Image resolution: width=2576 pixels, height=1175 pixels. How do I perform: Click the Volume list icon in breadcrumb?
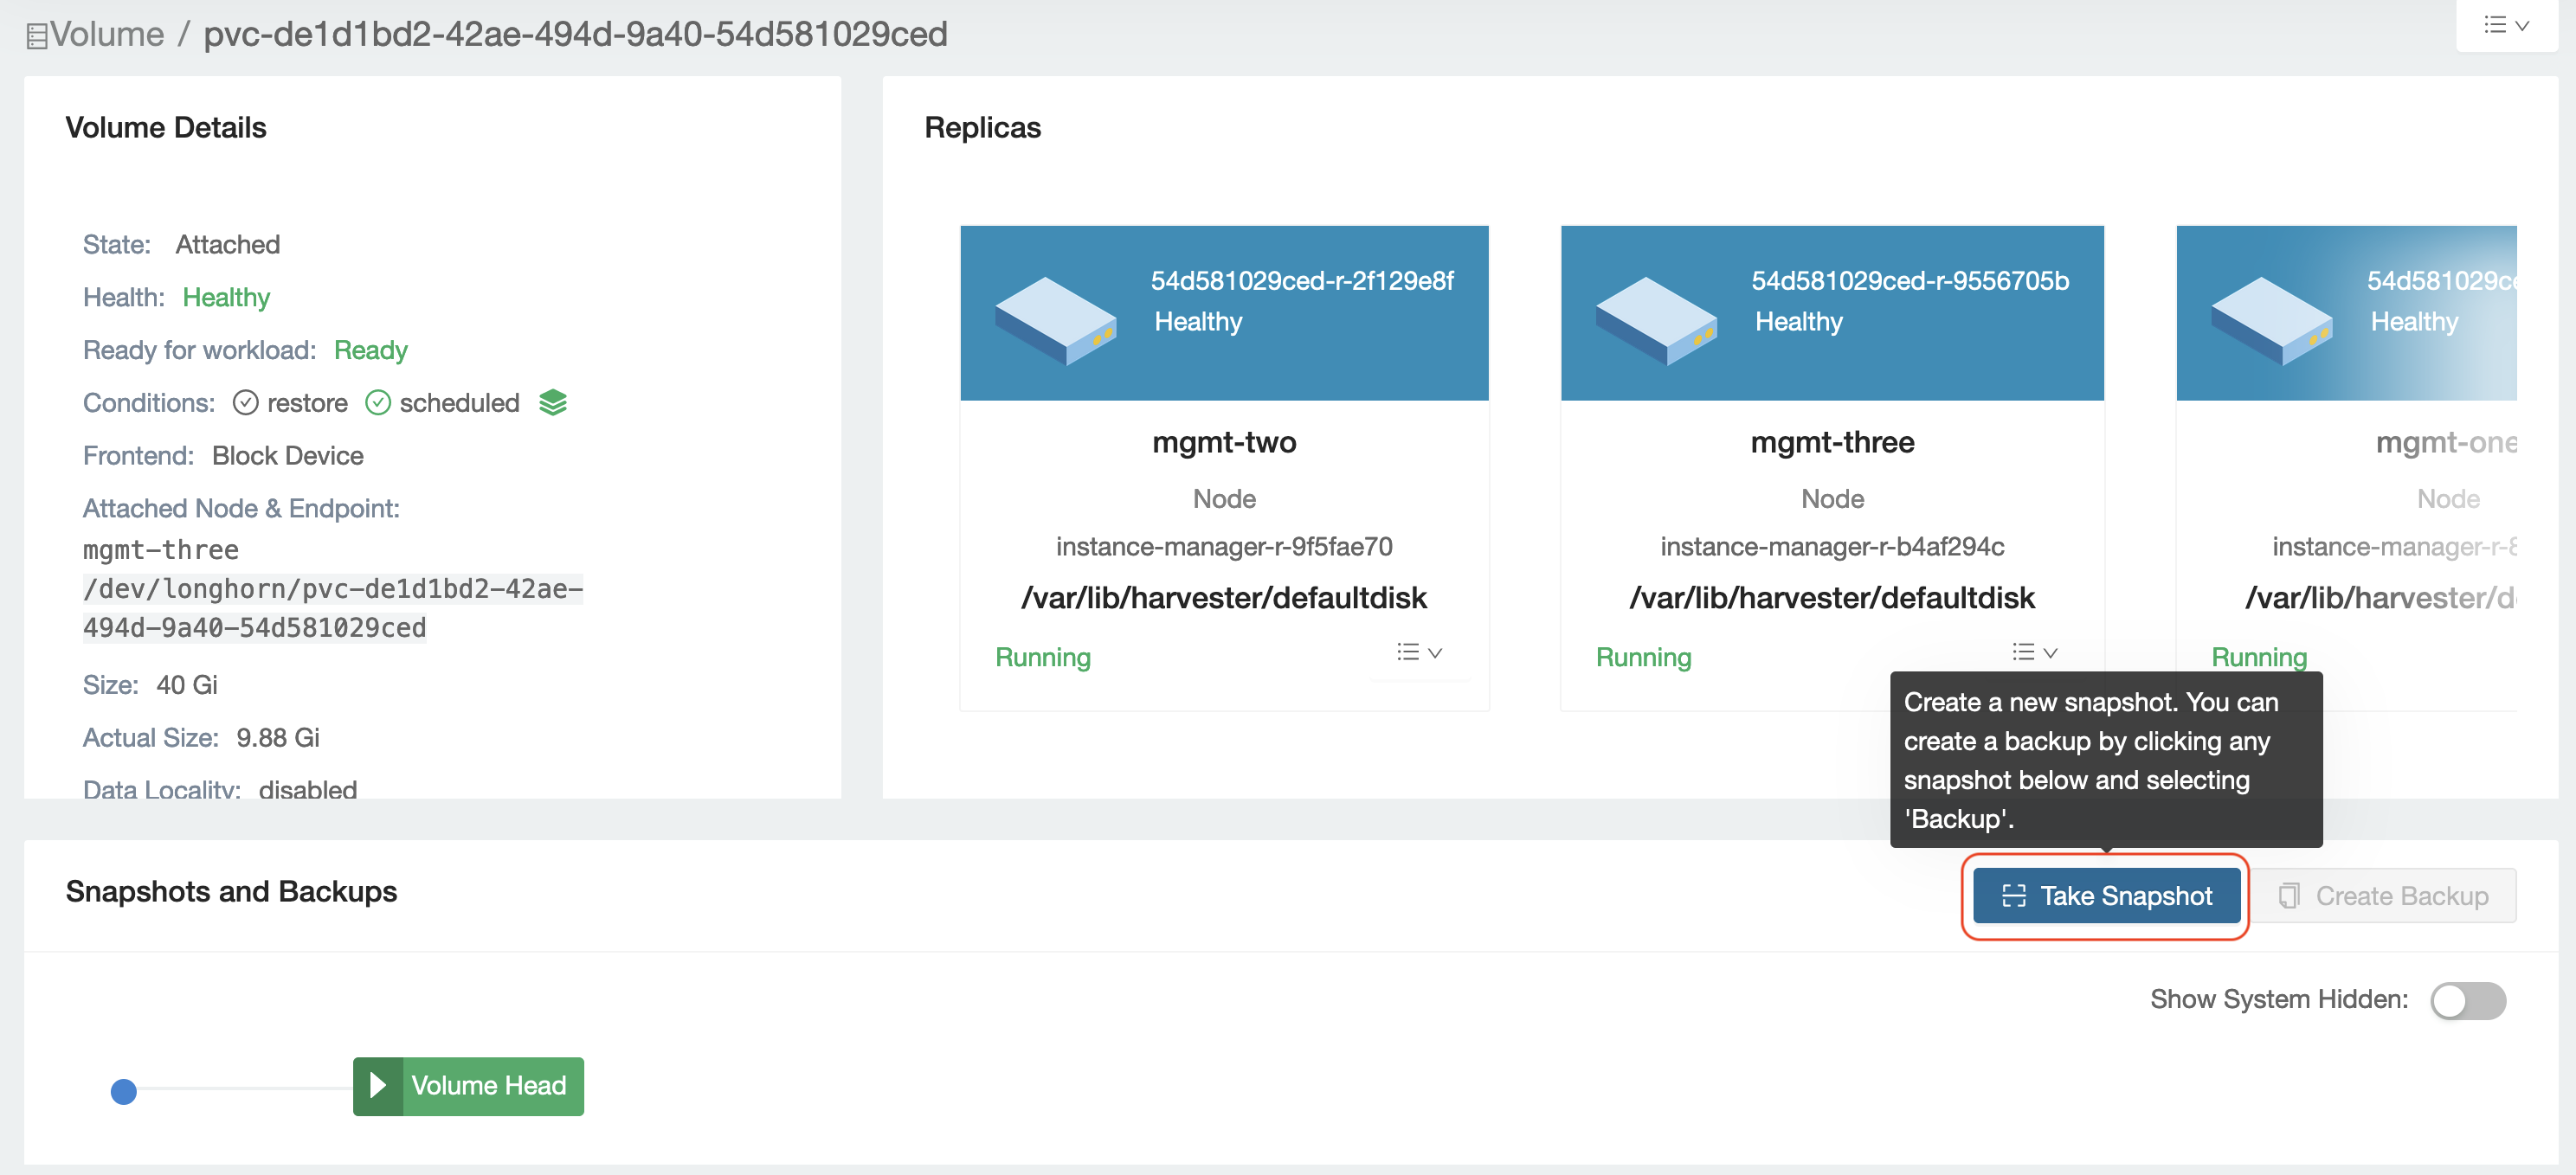pos(36,36)
